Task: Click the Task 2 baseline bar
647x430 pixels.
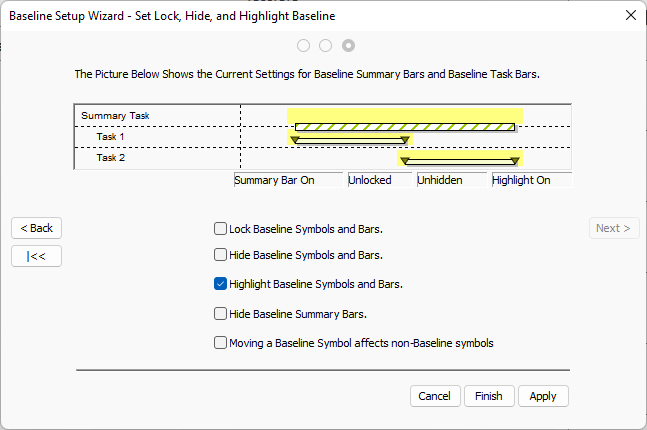Action: pyautogui.click(x=460, y=160)
